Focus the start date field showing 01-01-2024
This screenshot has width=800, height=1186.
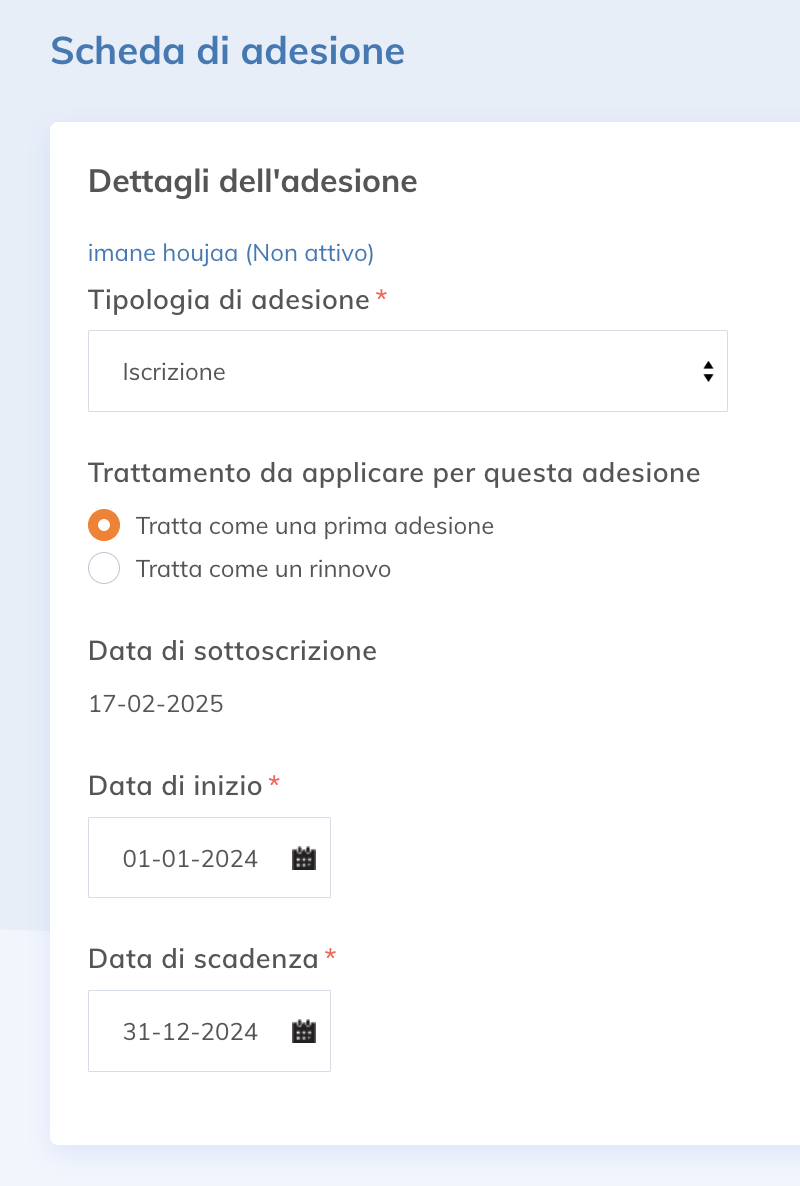click(209, 858)
